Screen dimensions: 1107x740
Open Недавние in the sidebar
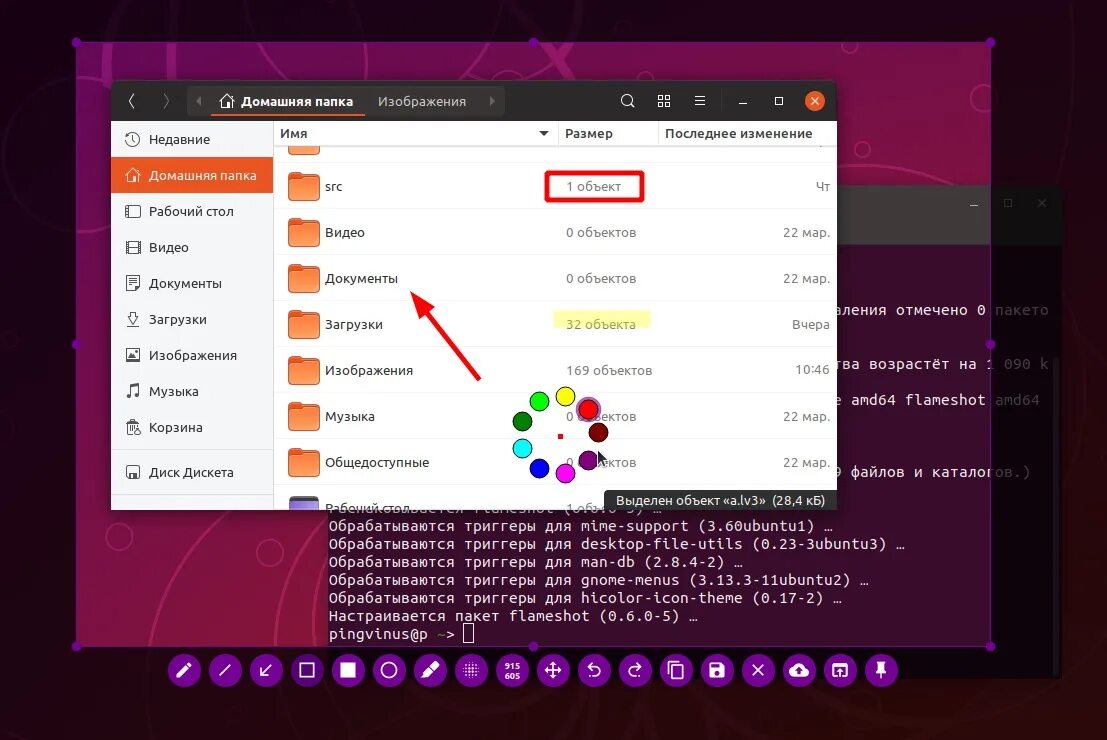(x=192, y=139)
